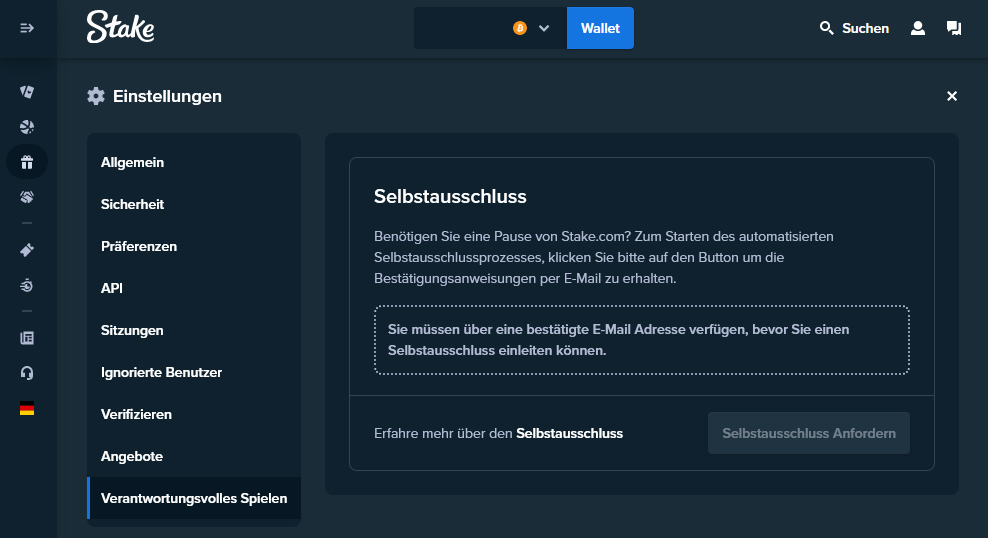Expand the sidebar with the arrow menu icon
This screenshot has width=988, height=538.
click(x=26, y=28)
